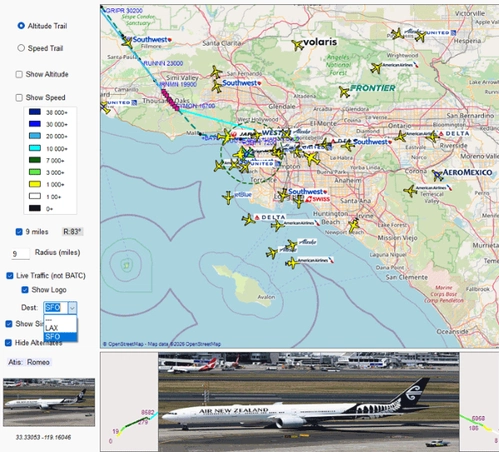Viewport: 499px width, 452px height.
Task: Click the Southwest plane near Long Beach
Action: pos(283,195)
